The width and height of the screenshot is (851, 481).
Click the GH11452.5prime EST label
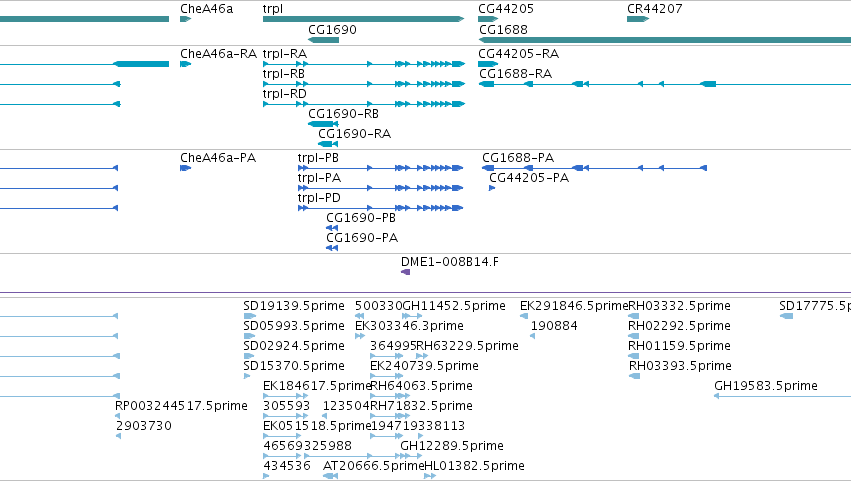click(454, 306)
